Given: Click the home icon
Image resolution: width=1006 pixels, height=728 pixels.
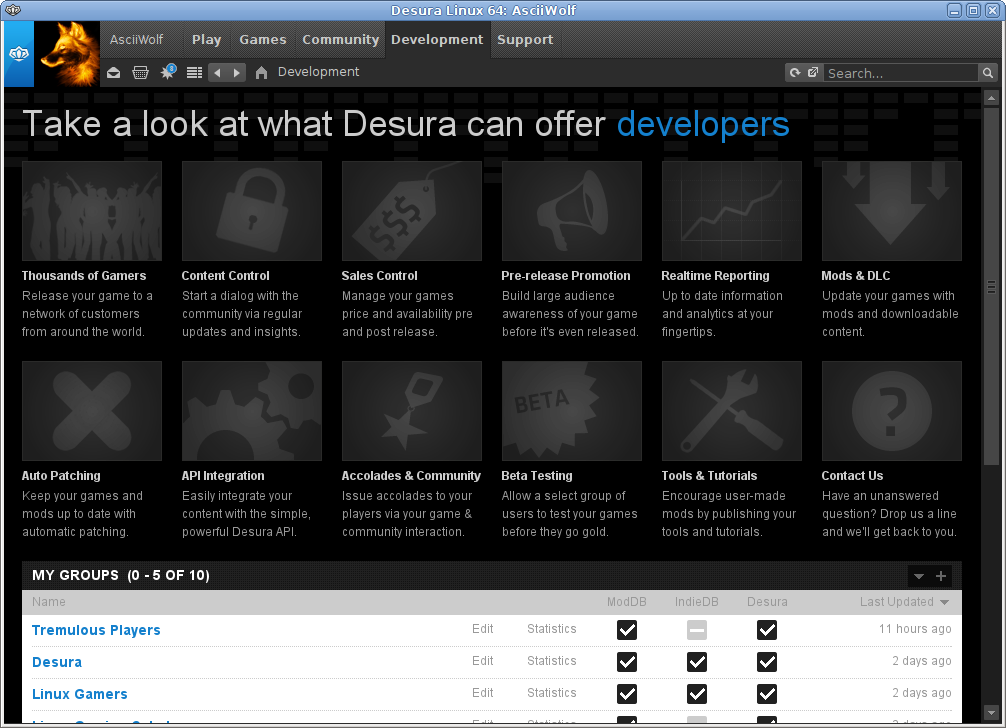Looking at the screenshot, I should click(x=261, y=72).
